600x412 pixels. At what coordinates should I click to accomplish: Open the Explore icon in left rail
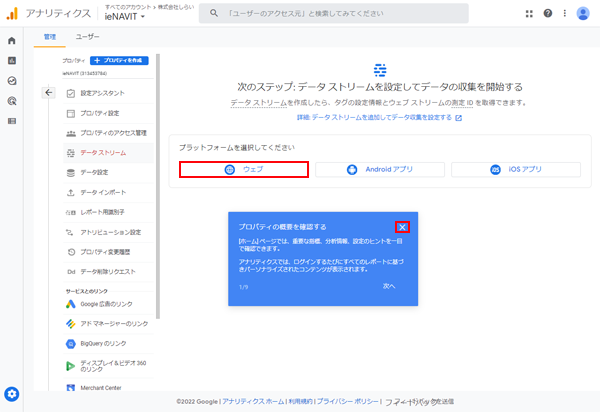tap(12, 81)
